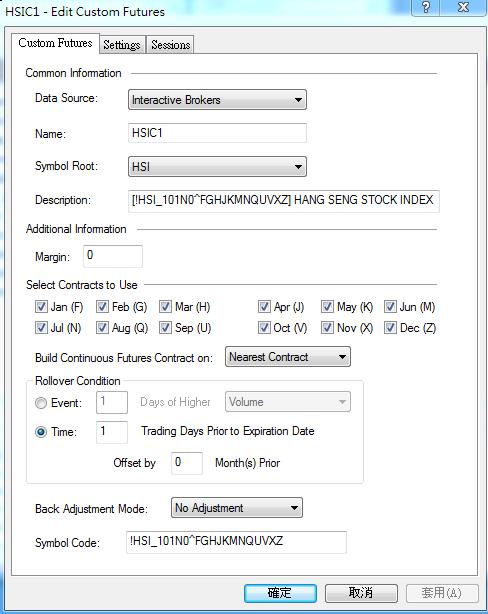The image size is (488, 614).
Task: Click the 確定 confirm button
Action: [x=280, y=593]
